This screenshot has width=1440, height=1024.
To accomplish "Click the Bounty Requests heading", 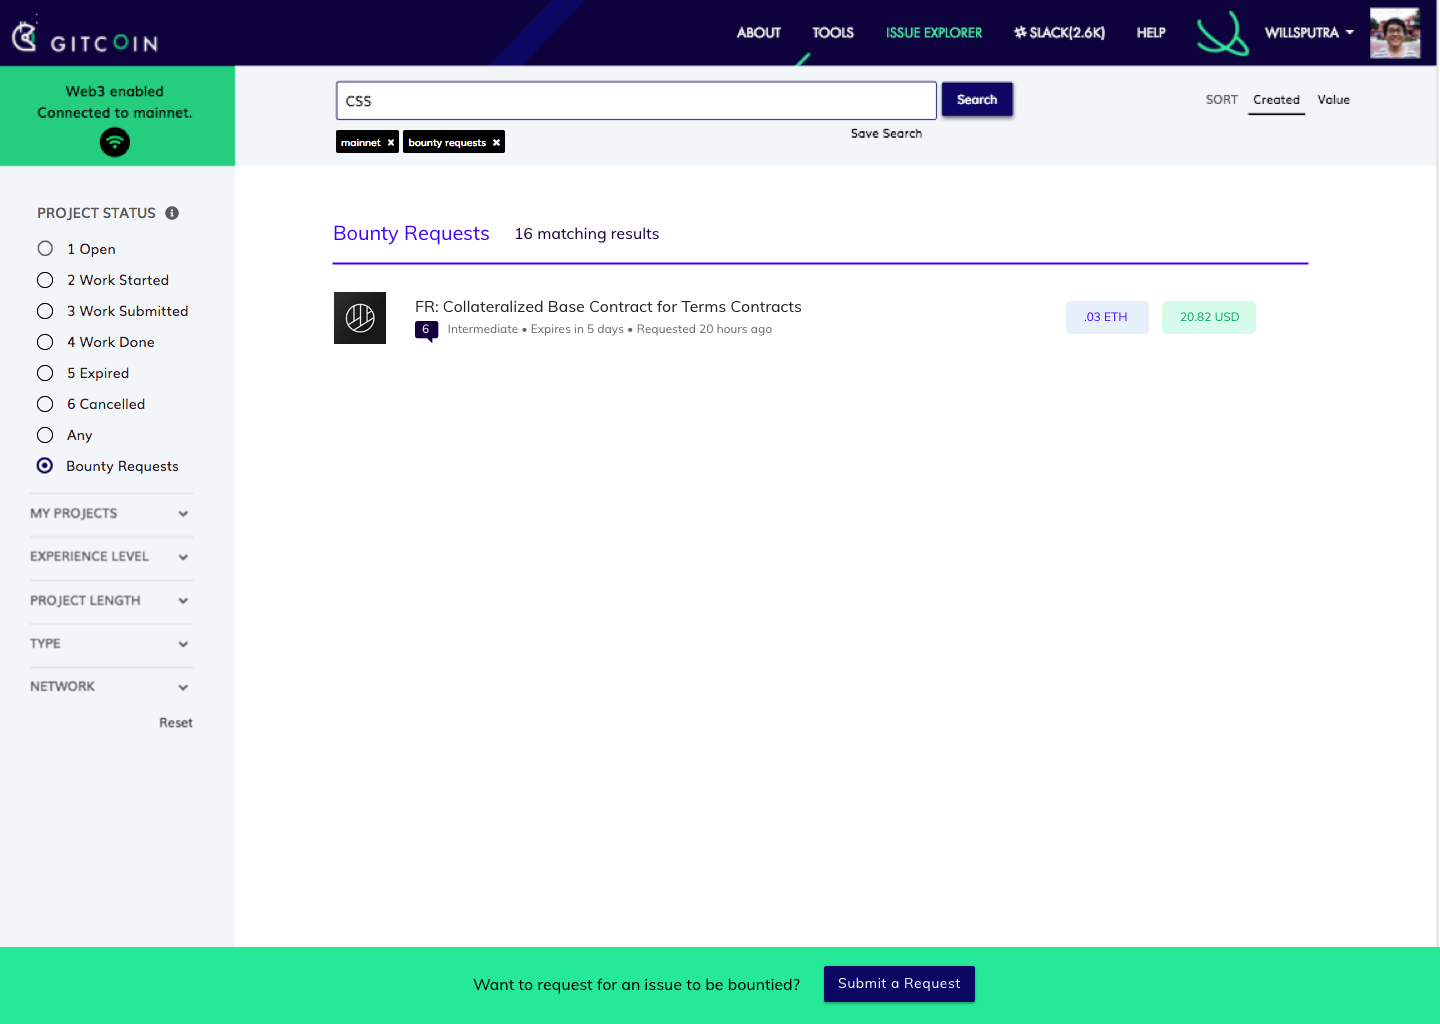I will [411, 234].
